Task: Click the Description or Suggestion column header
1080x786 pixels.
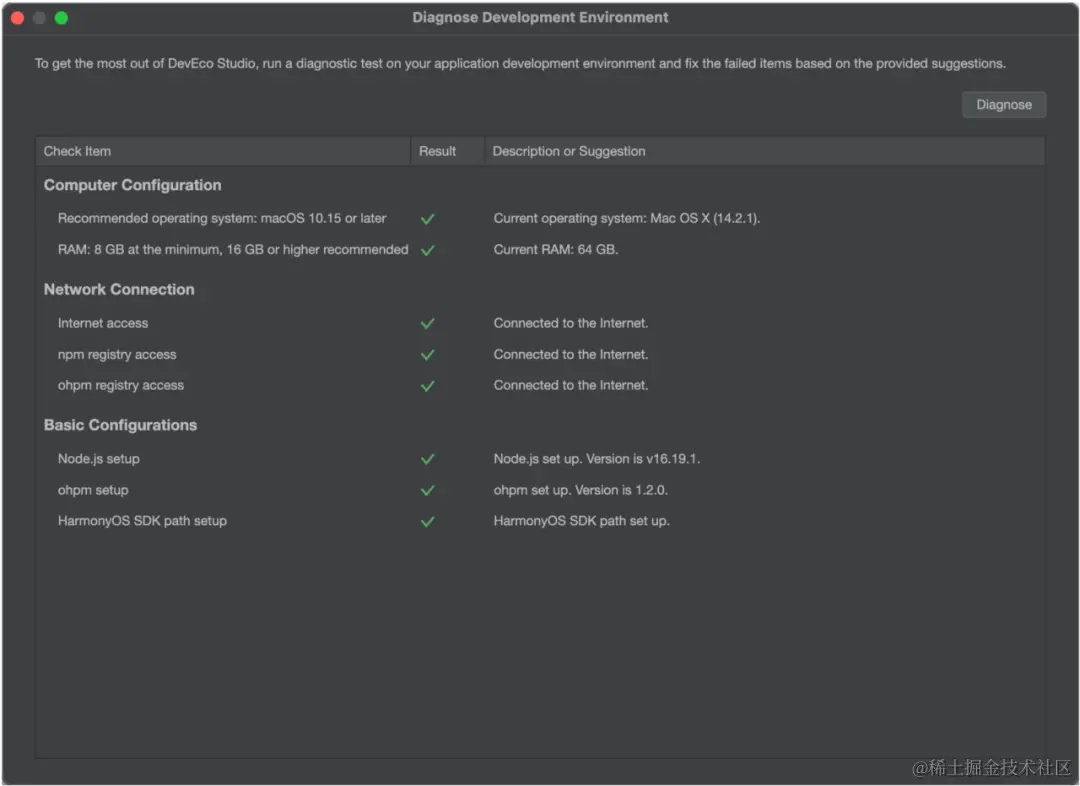Action: point(569,151)
